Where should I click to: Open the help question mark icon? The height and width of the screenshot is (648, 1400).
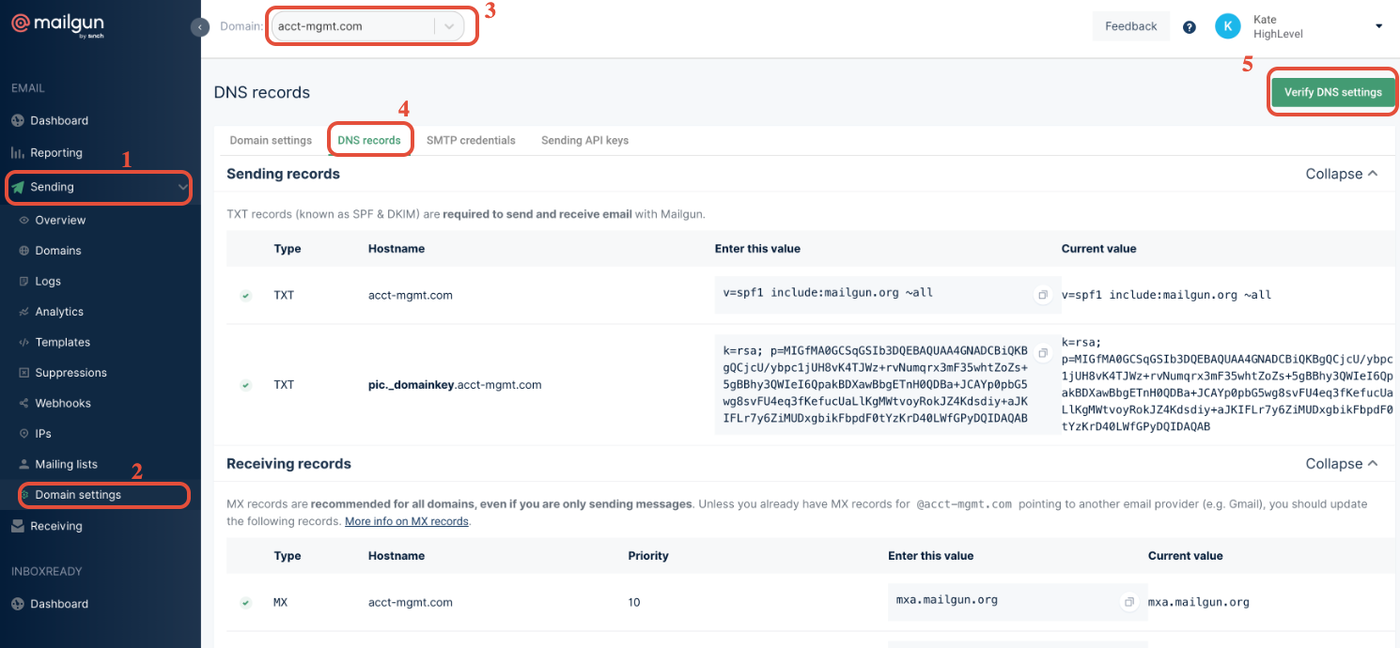tap(1189, 27)
